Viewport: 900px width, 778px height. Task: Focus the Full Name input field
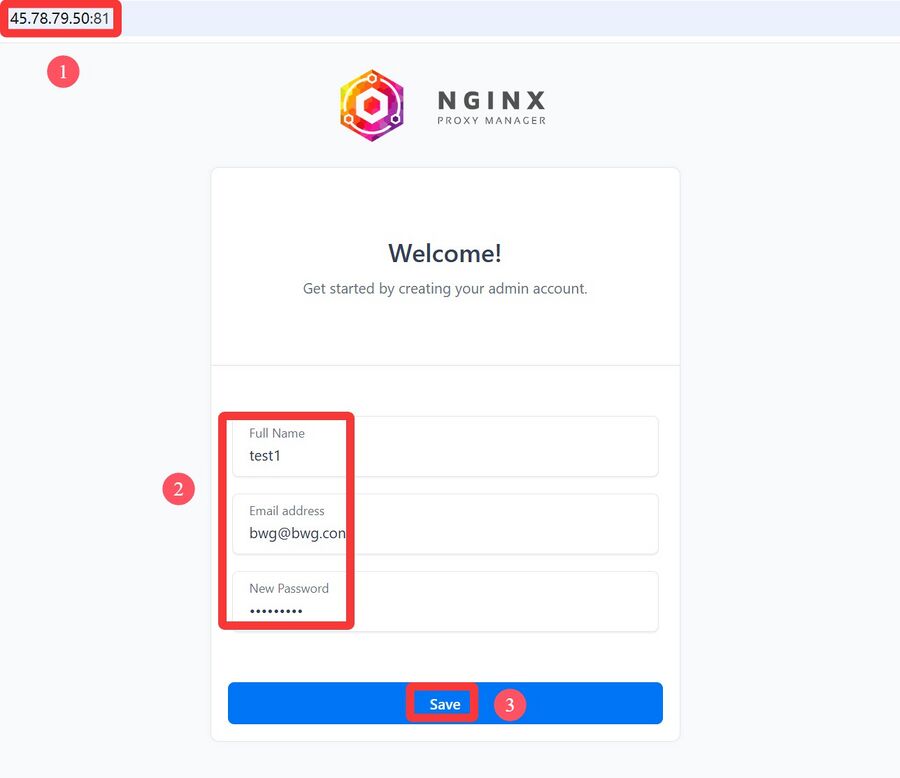point(445,446)
